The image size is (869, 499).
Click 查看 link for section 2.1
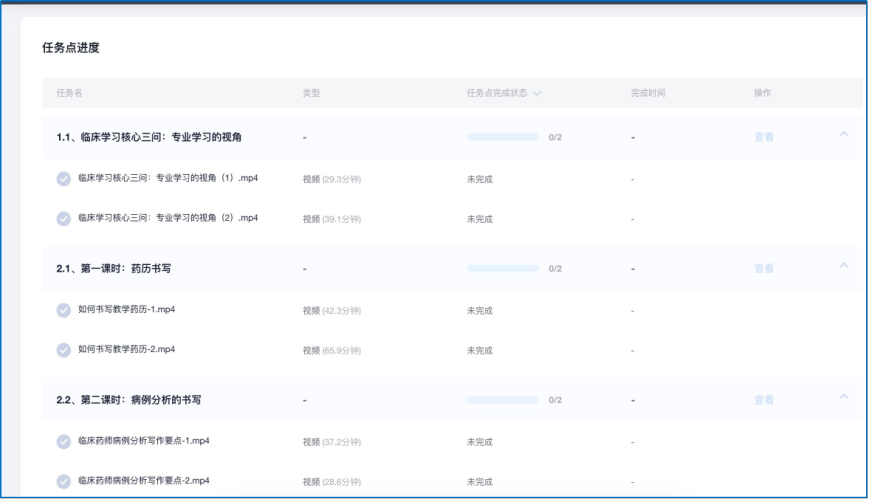point(763,268)
